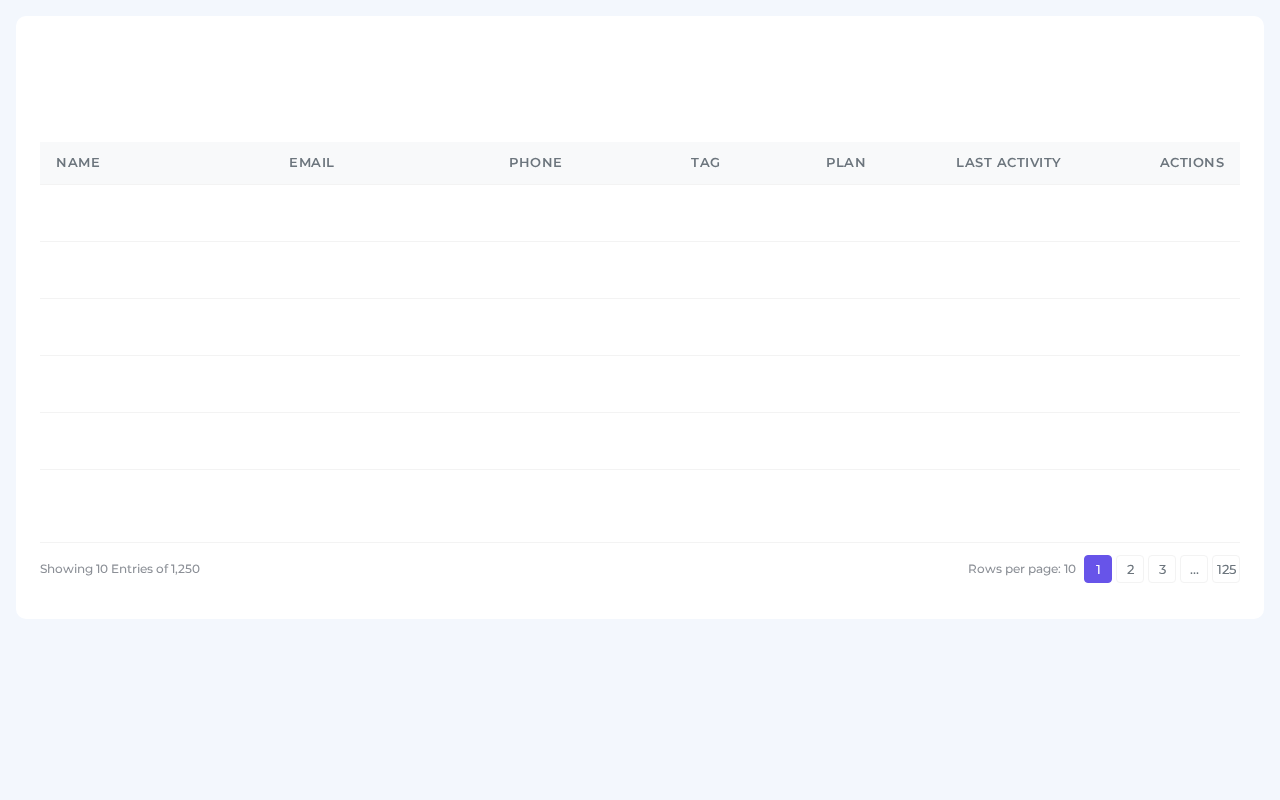The width and height of the screenshot is (1280, 800).
Task: Select the last table row
Action: click(640, 506)
